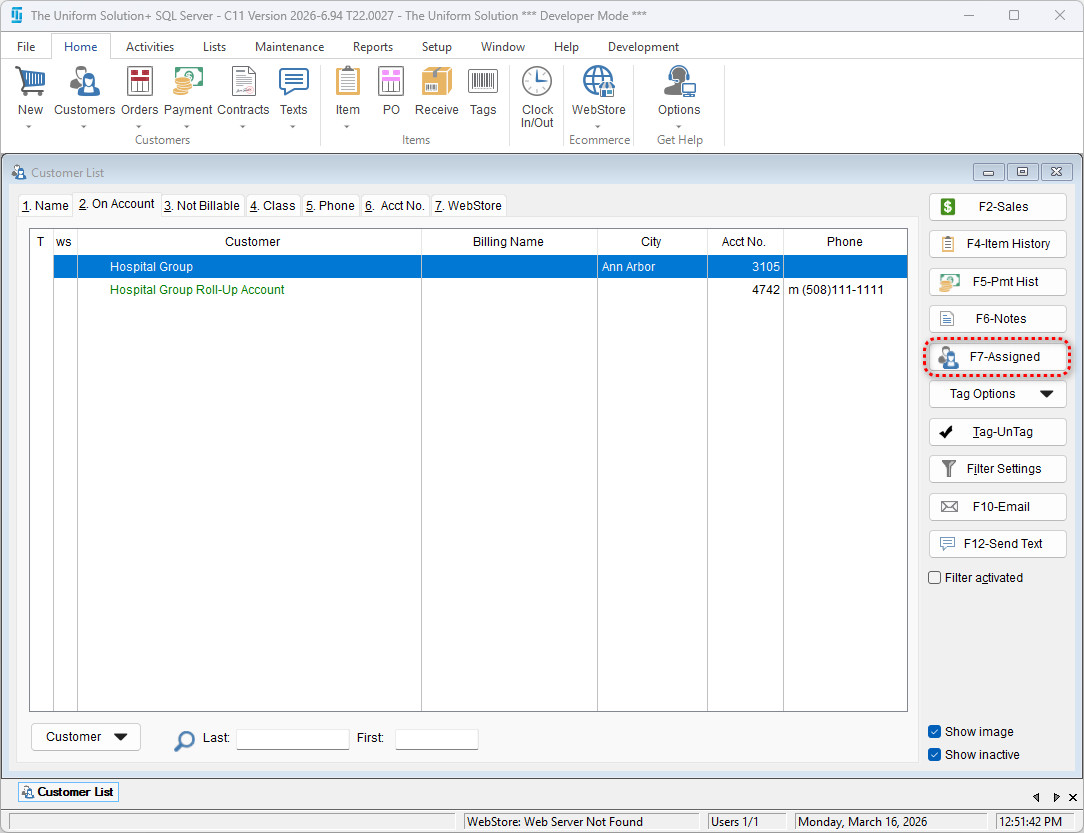Click the Tags barcode icon
This screenshot has height=833, width=1084.
pyautogui.click(x=483, y=82)
